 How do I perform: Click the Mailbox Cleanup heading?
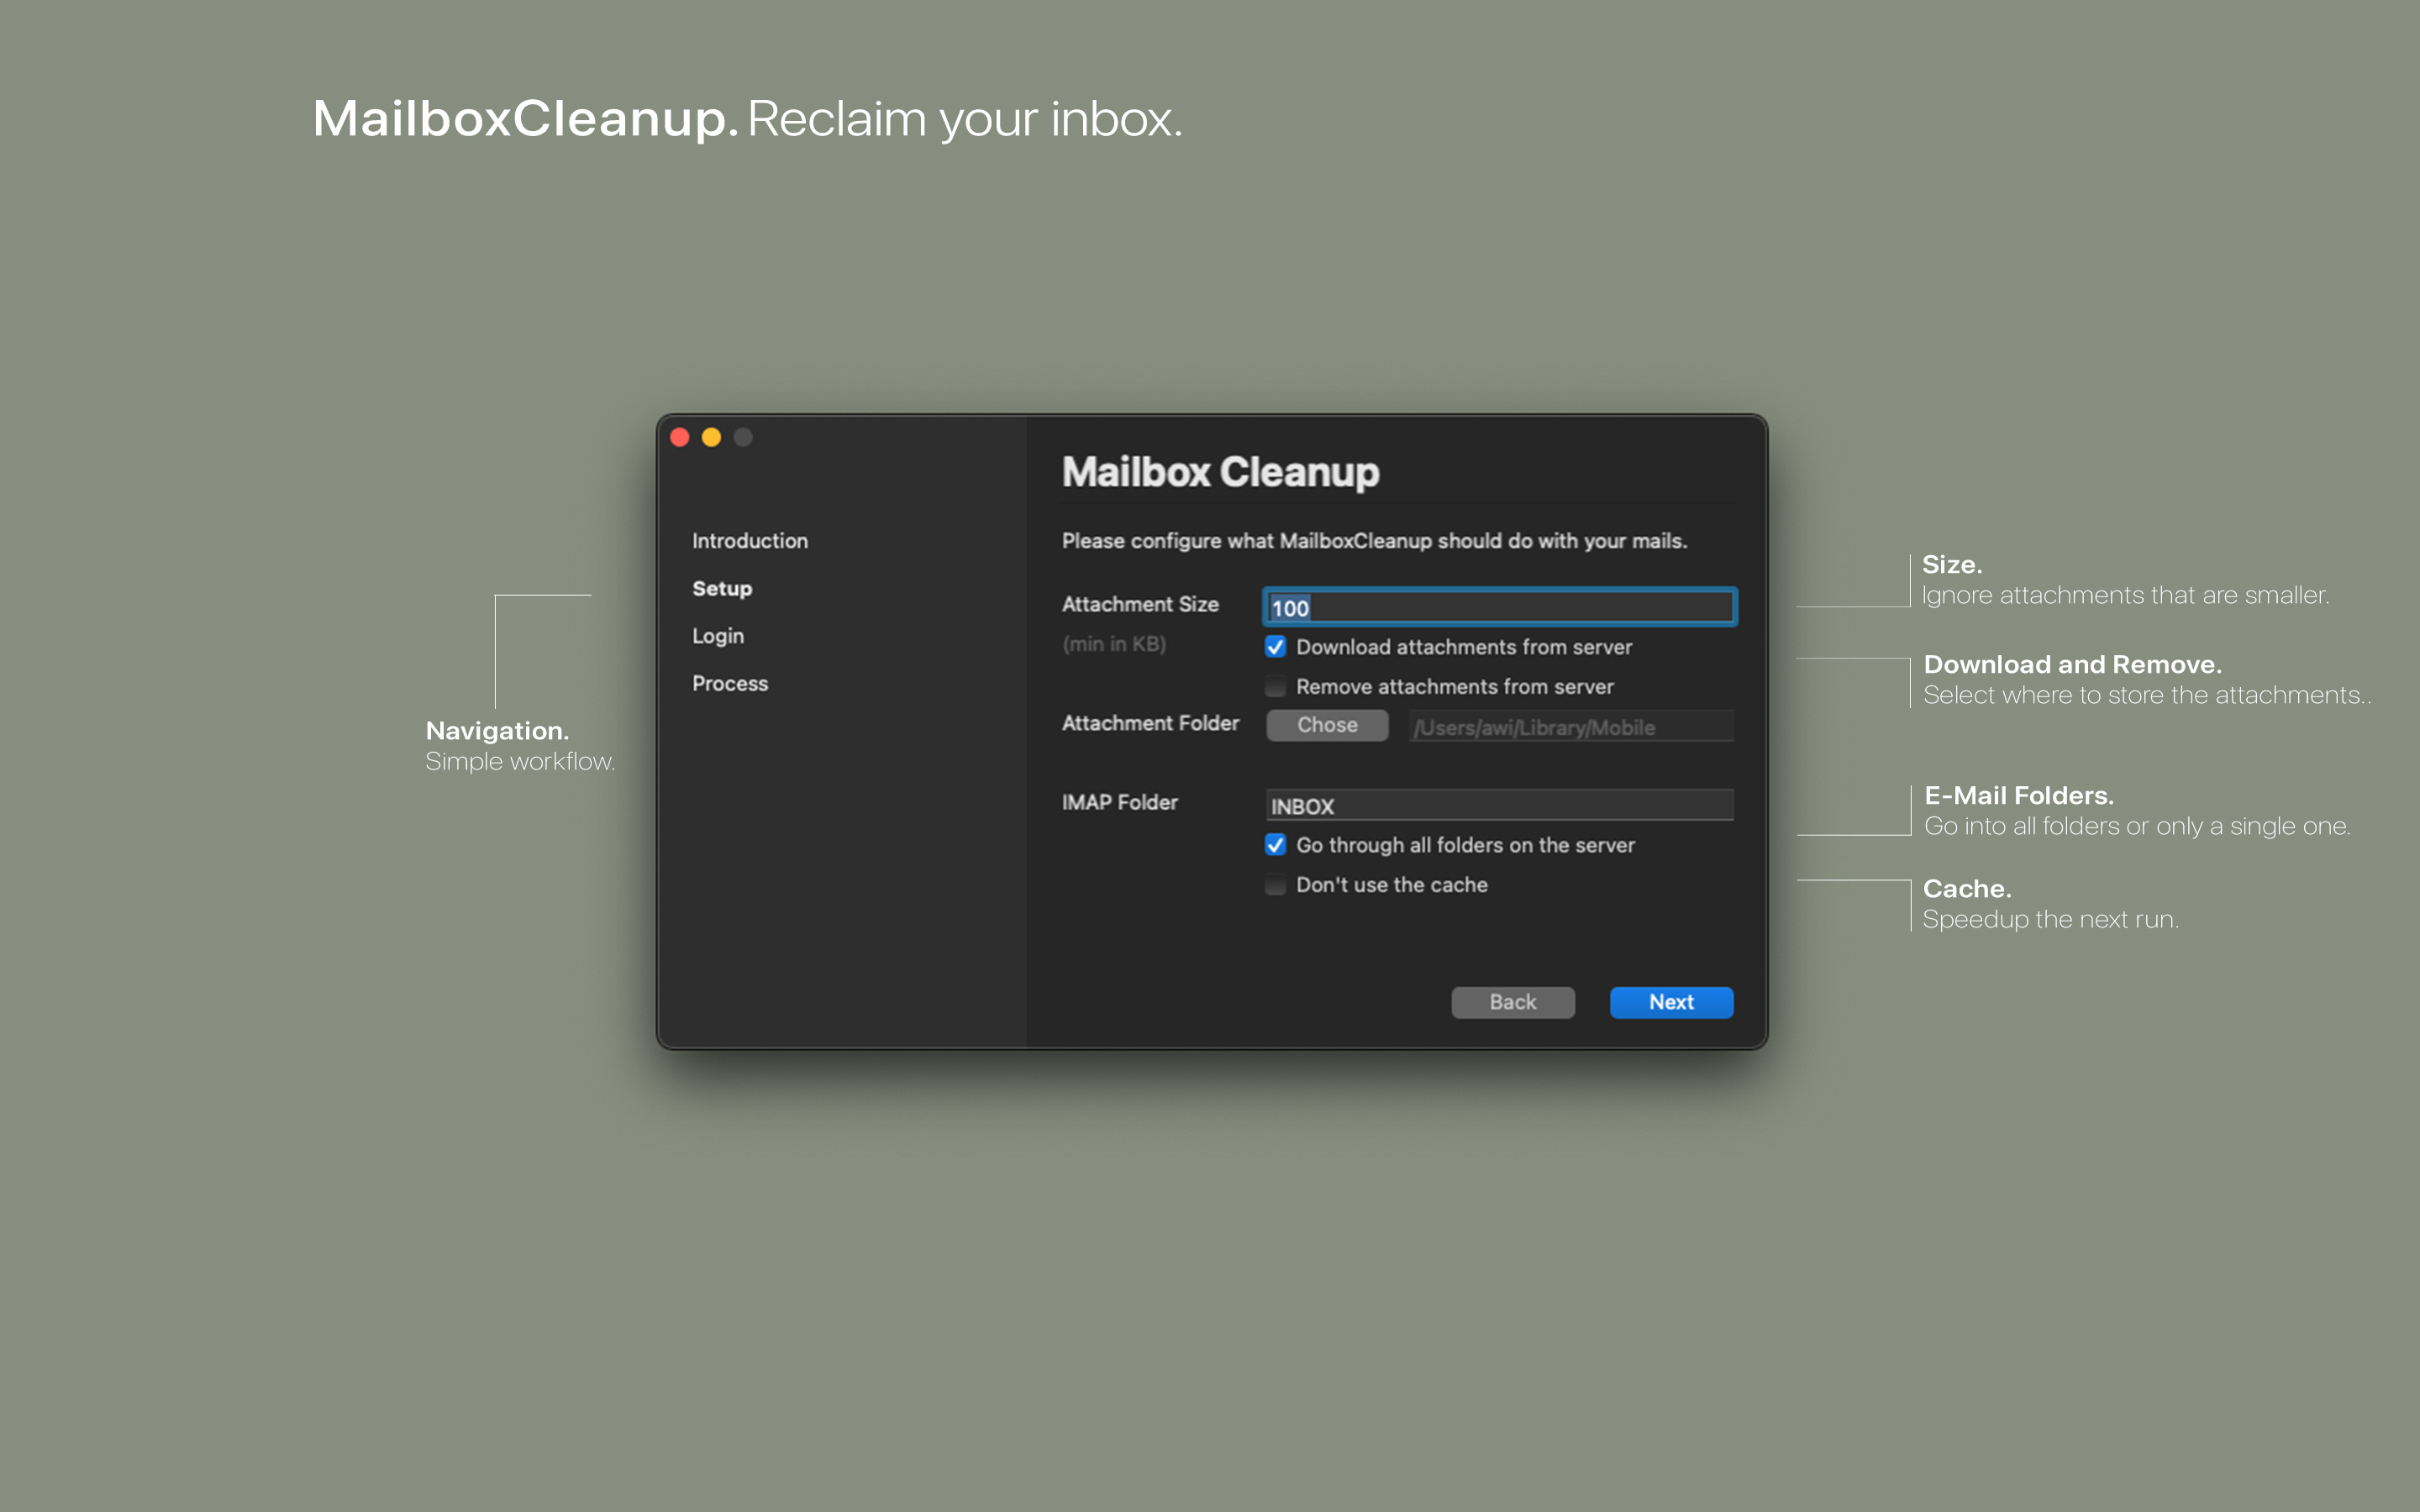click(1220, 472)
